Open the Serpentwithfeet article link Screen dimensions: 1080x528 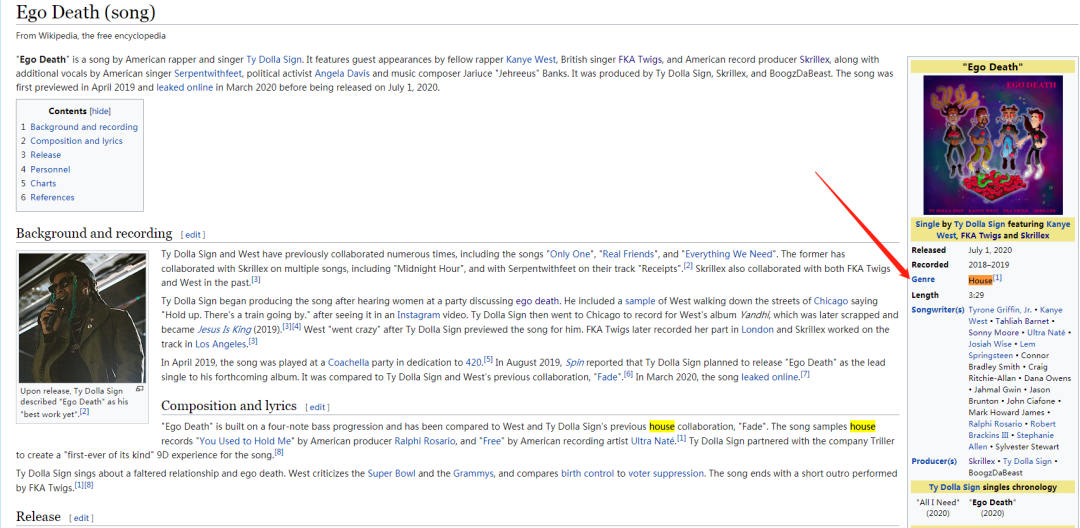pos(208,73)
